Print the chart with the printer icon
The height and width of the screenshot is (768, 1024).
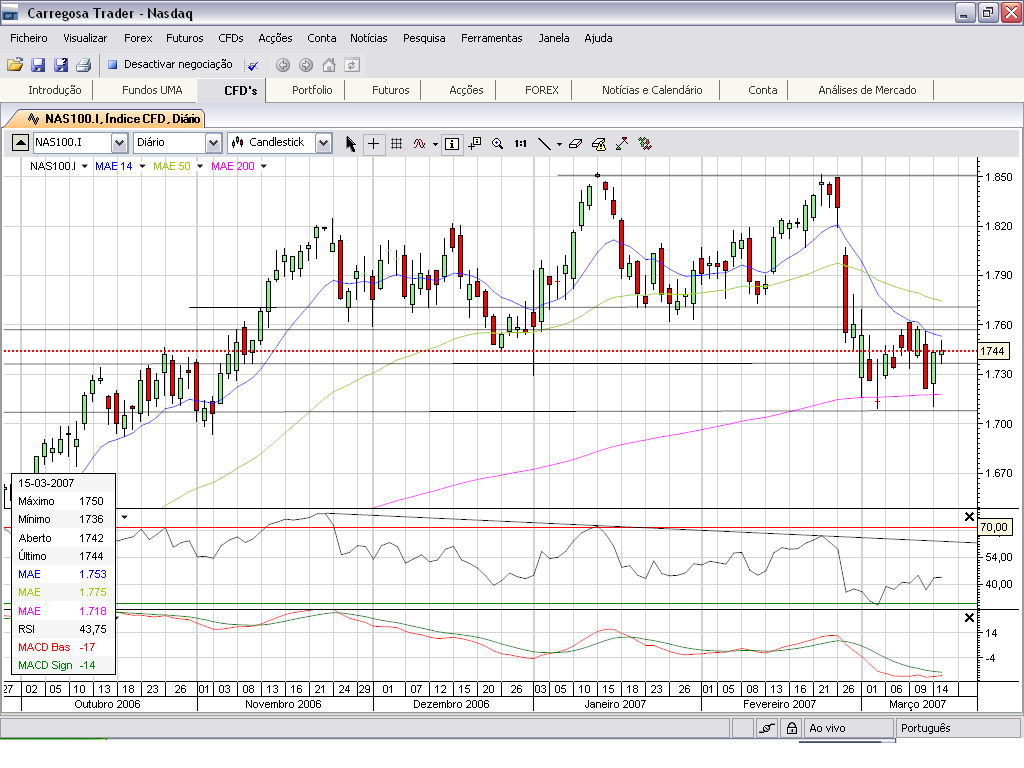[x=84, y=65]
